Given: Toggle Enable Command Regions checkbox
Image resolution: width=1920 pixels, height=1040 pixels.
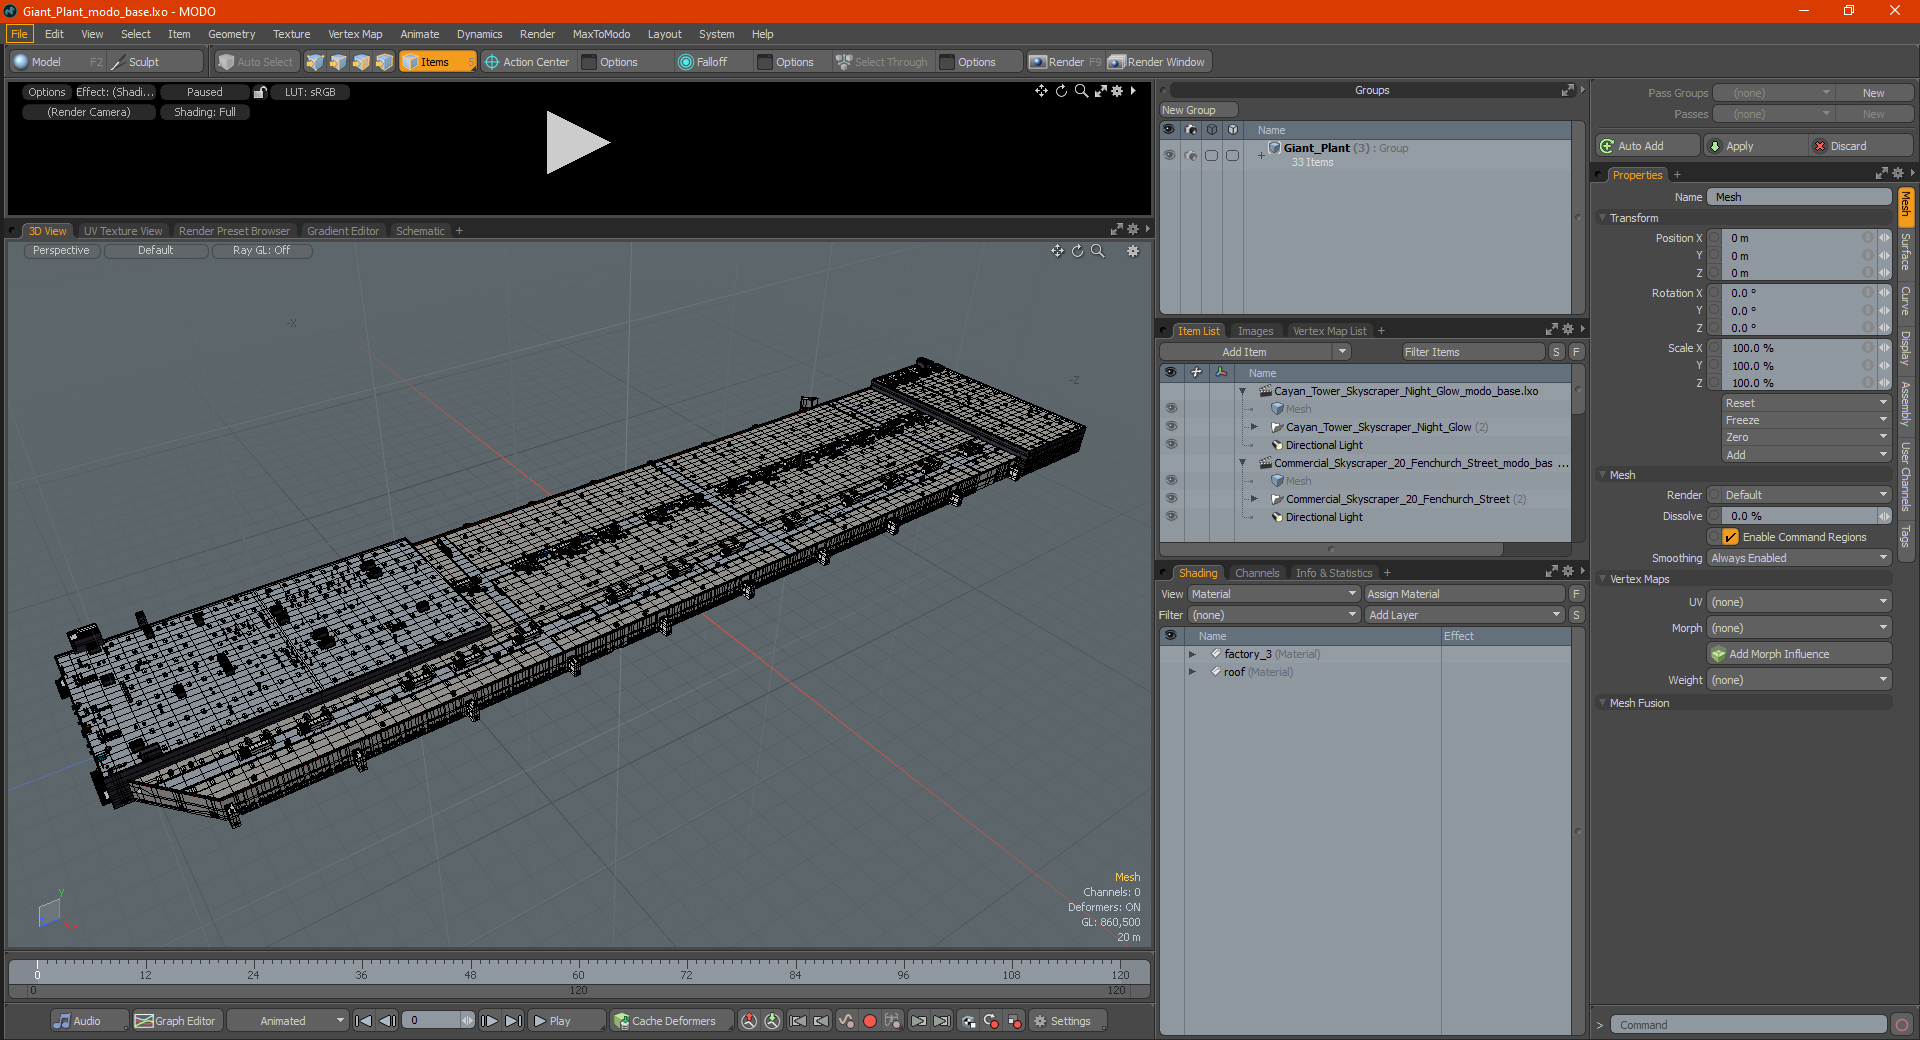Looking at the screenshot, I should click(x=1731, y=537).
